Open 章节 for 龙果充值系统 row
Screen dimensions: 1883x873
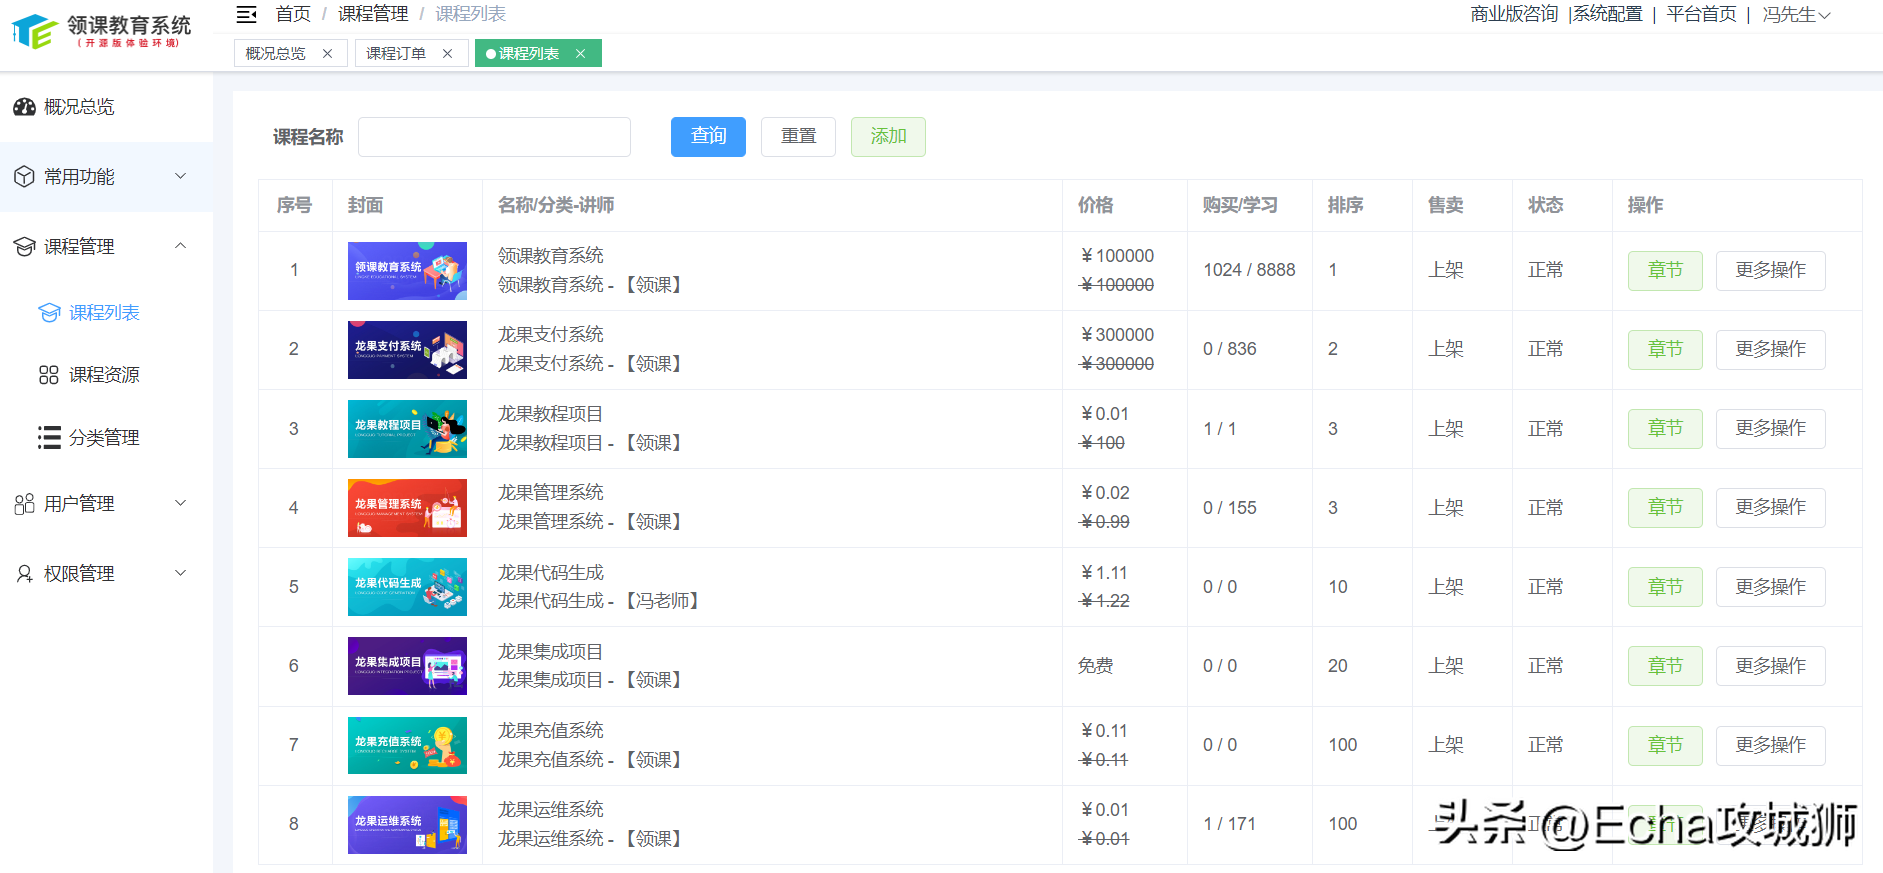pos(1665,746)
